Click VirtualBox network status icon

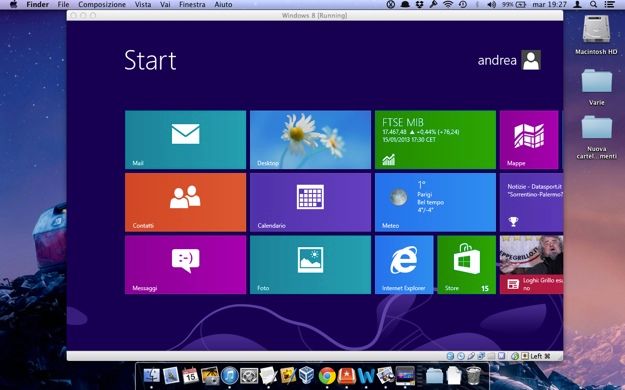(x=481, y=356)
